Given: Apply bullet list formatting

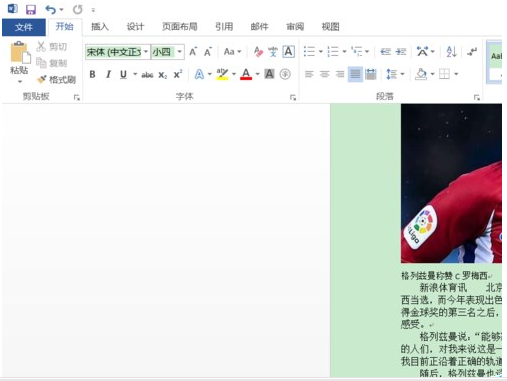Looking at the screenshot, I should click(309, 52).
